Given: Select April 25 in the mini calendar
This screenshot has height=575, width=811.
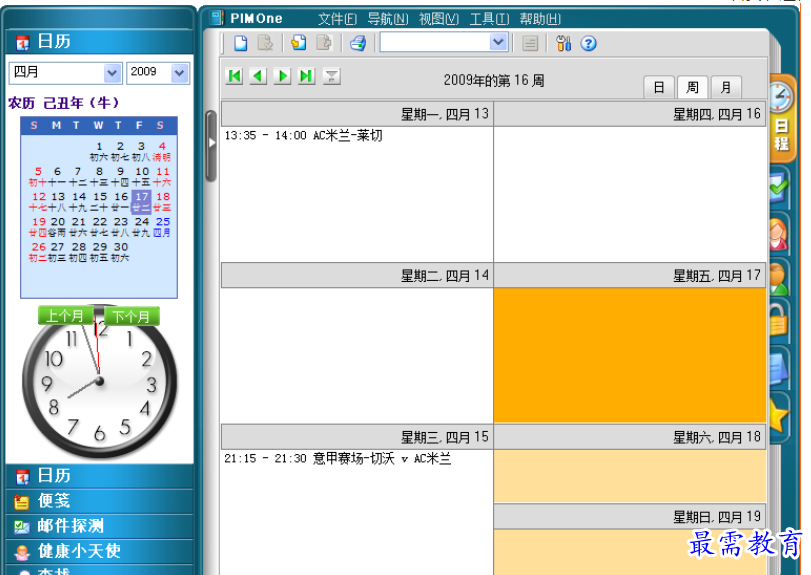Looking at the screenshot, I should point(162,226).
